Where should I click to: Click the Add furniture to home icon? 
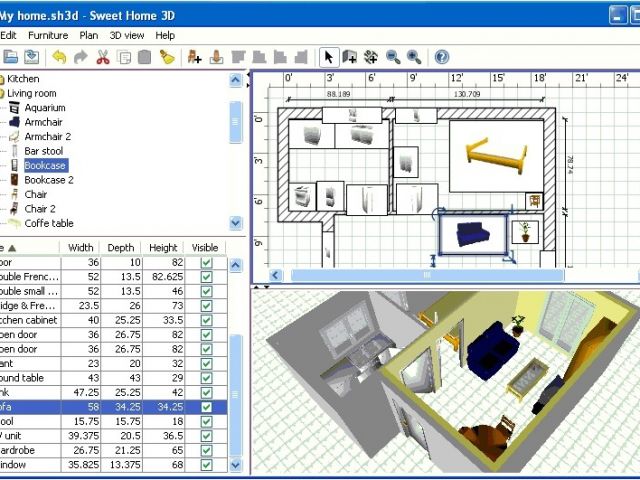(194, 57)
